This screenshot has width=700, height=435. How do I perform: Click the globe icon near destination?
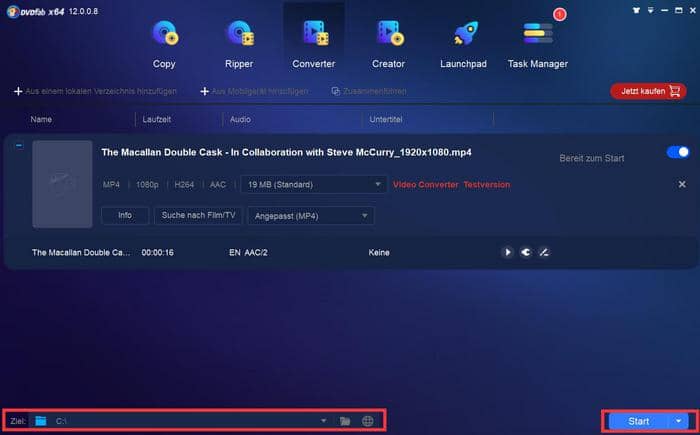point(367,421)
